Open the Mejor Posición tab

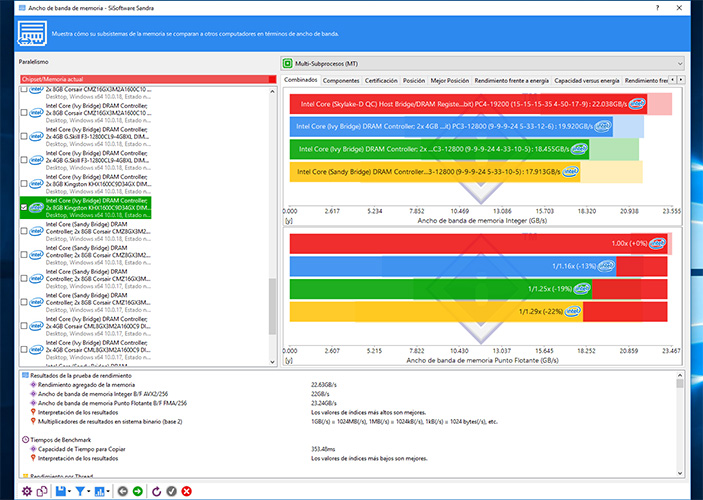point(450,81)
